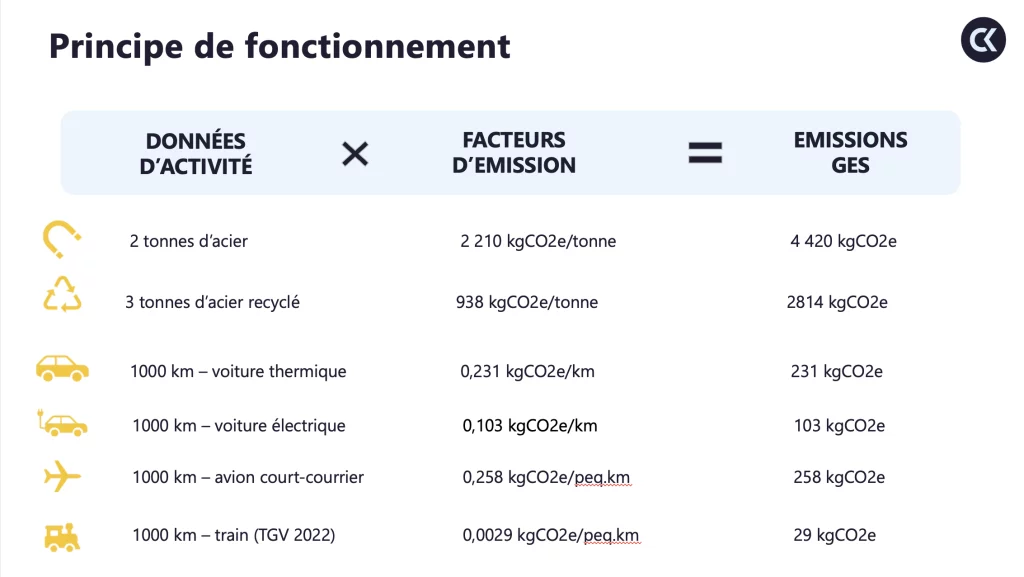Select '1000 km – train (TGV 2022)' text
This screenshot has height=577, width=1024.
[233, 536]
